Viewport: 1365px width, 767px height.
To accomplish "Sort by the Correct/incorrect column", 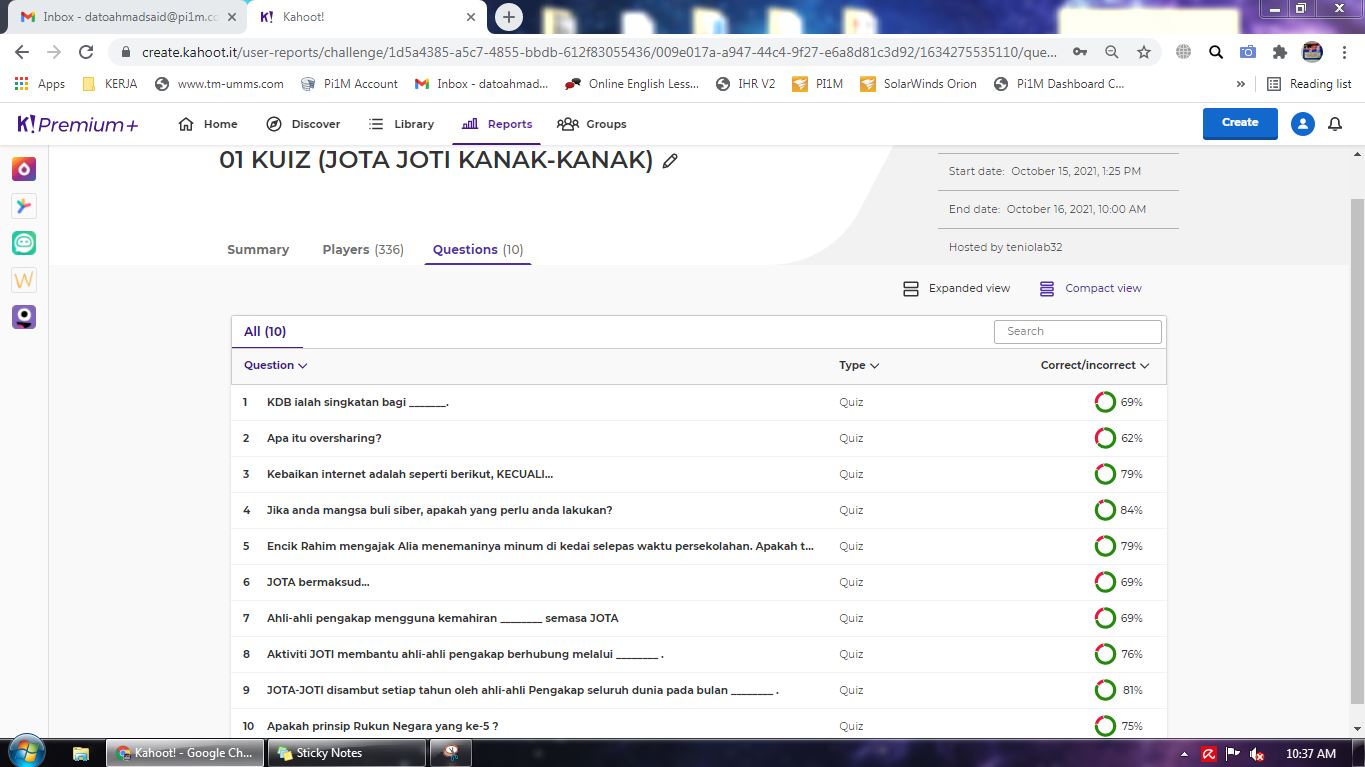I will coord(1094,365).
